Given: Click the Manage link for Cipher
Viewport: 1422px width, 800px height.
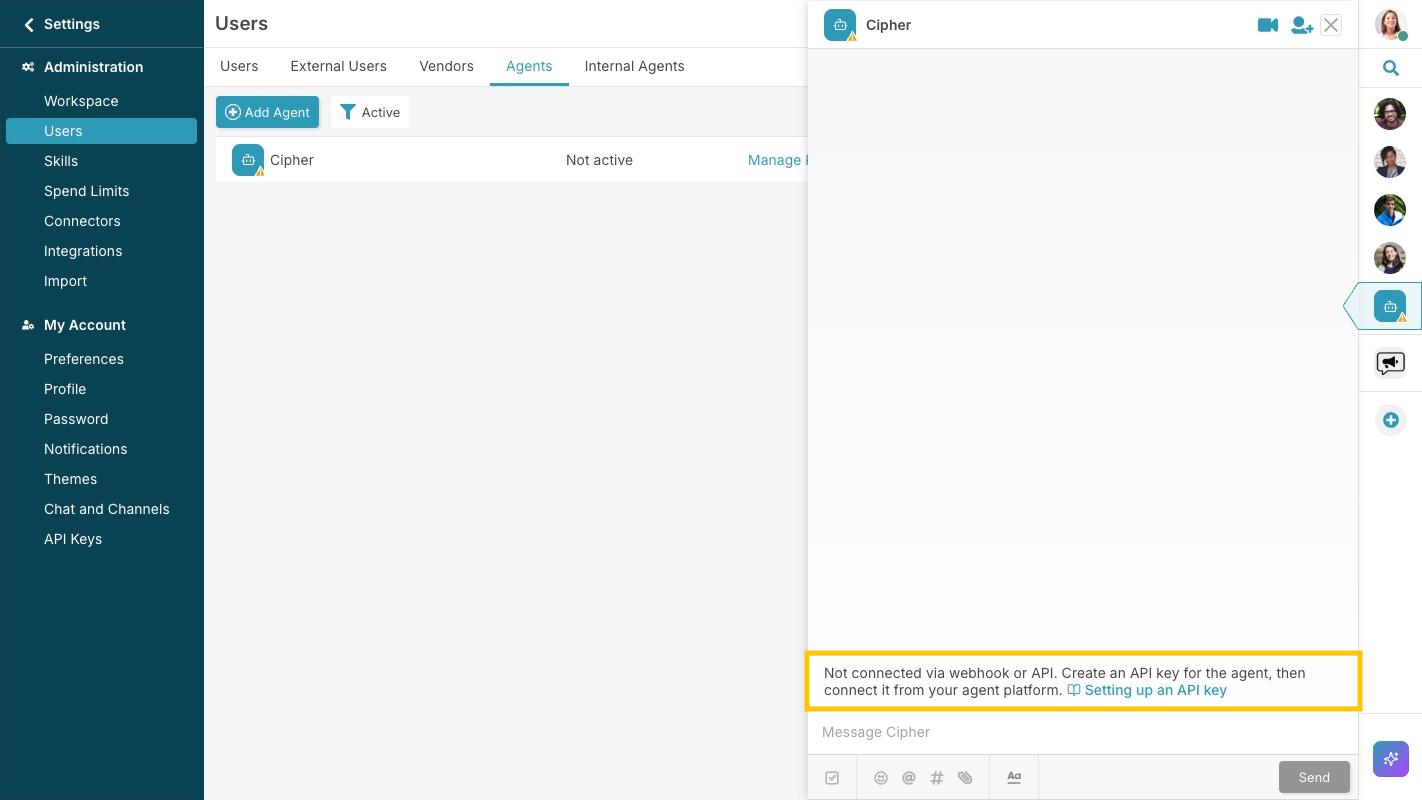Looking at the screenshot, I should coord(776,160).
